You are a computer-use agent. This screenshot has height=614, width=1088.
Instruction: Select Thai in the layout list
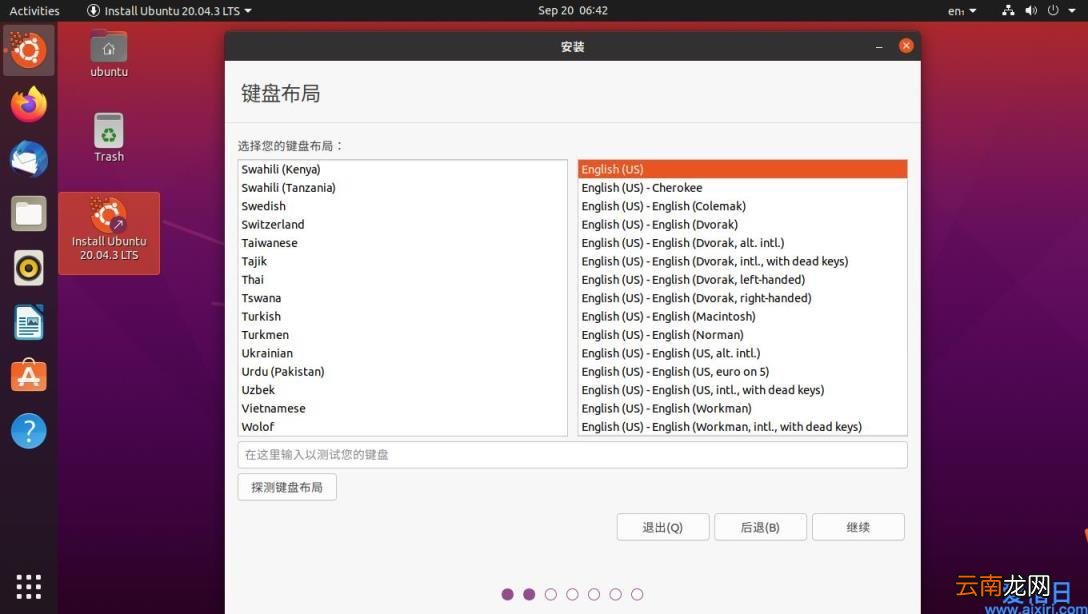click(x=402, y=280)
